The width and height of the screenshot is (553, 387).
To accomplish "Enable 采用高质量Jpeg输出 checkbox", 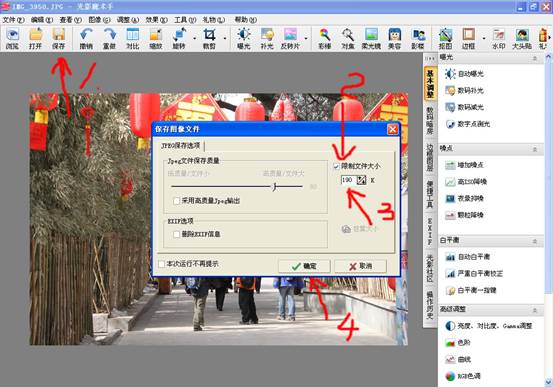I will click(177, 201).
